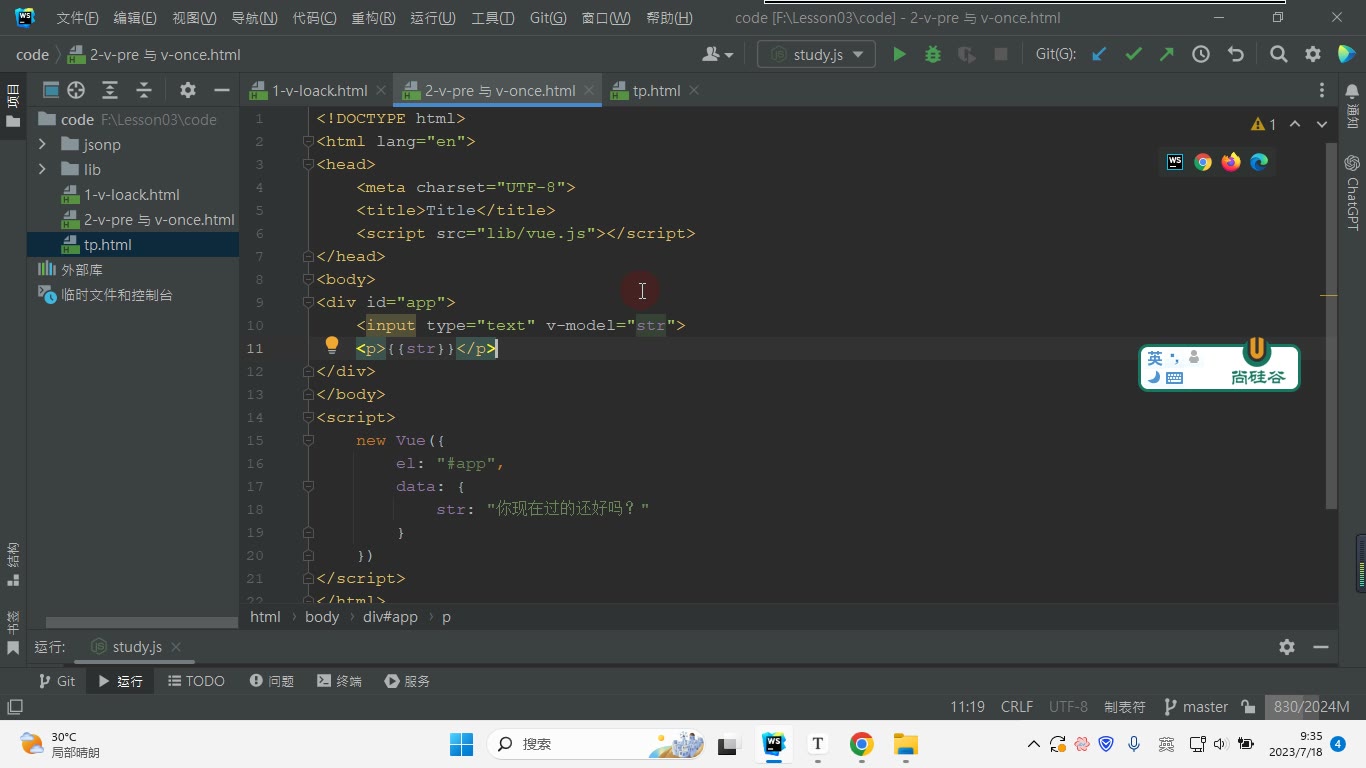Open the user account dropdown

[718, 55]
